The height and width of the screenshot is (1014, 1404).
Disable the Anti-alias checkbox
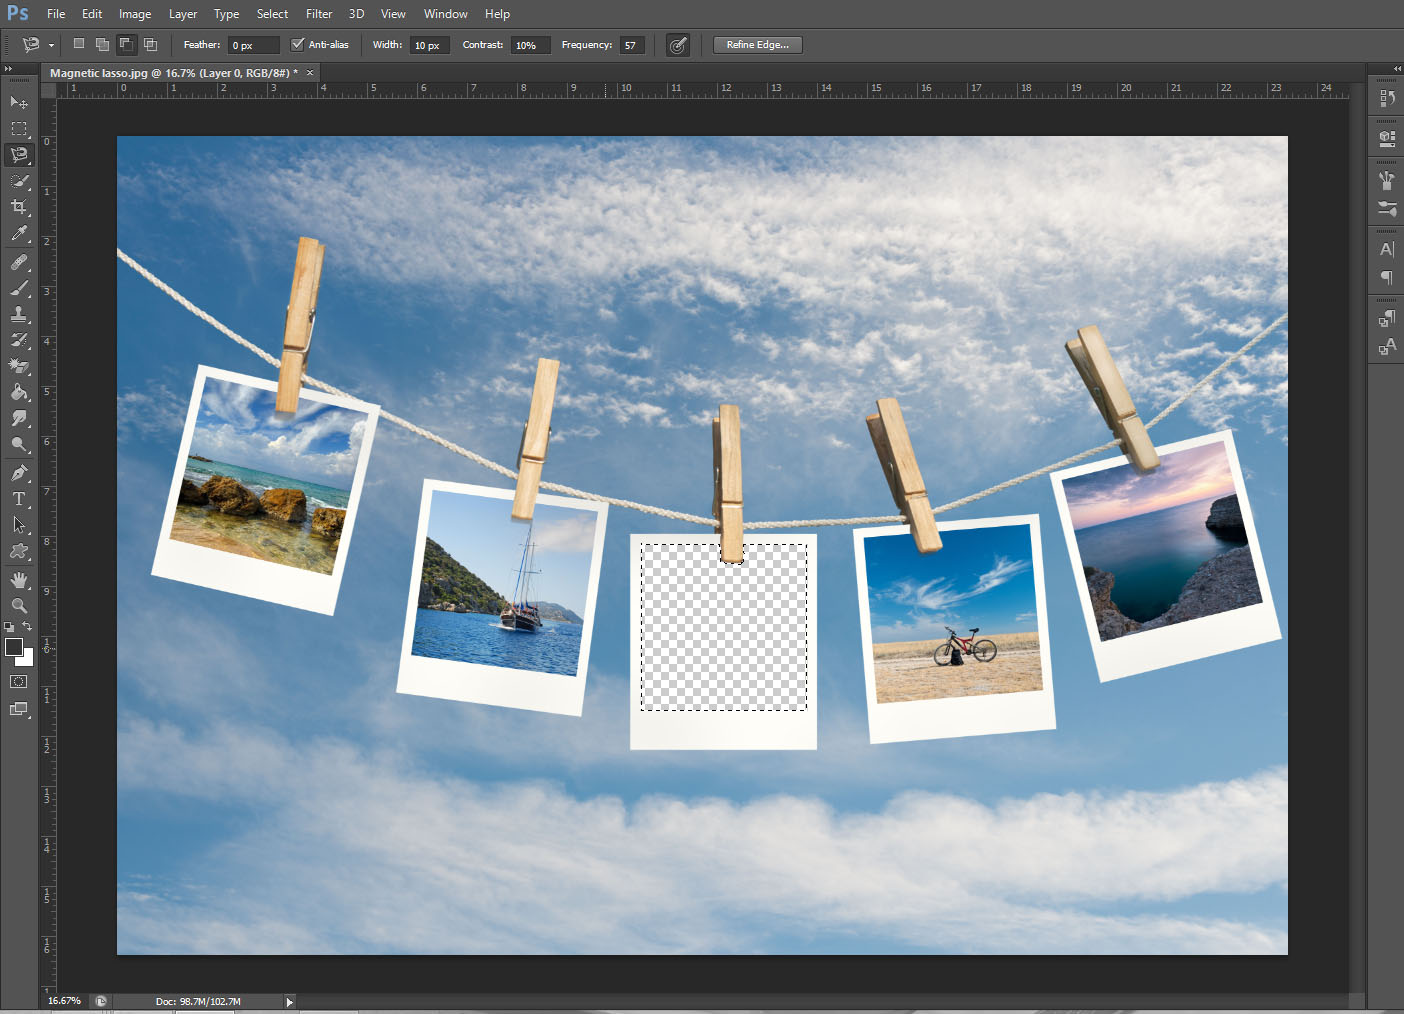[297, 44]
